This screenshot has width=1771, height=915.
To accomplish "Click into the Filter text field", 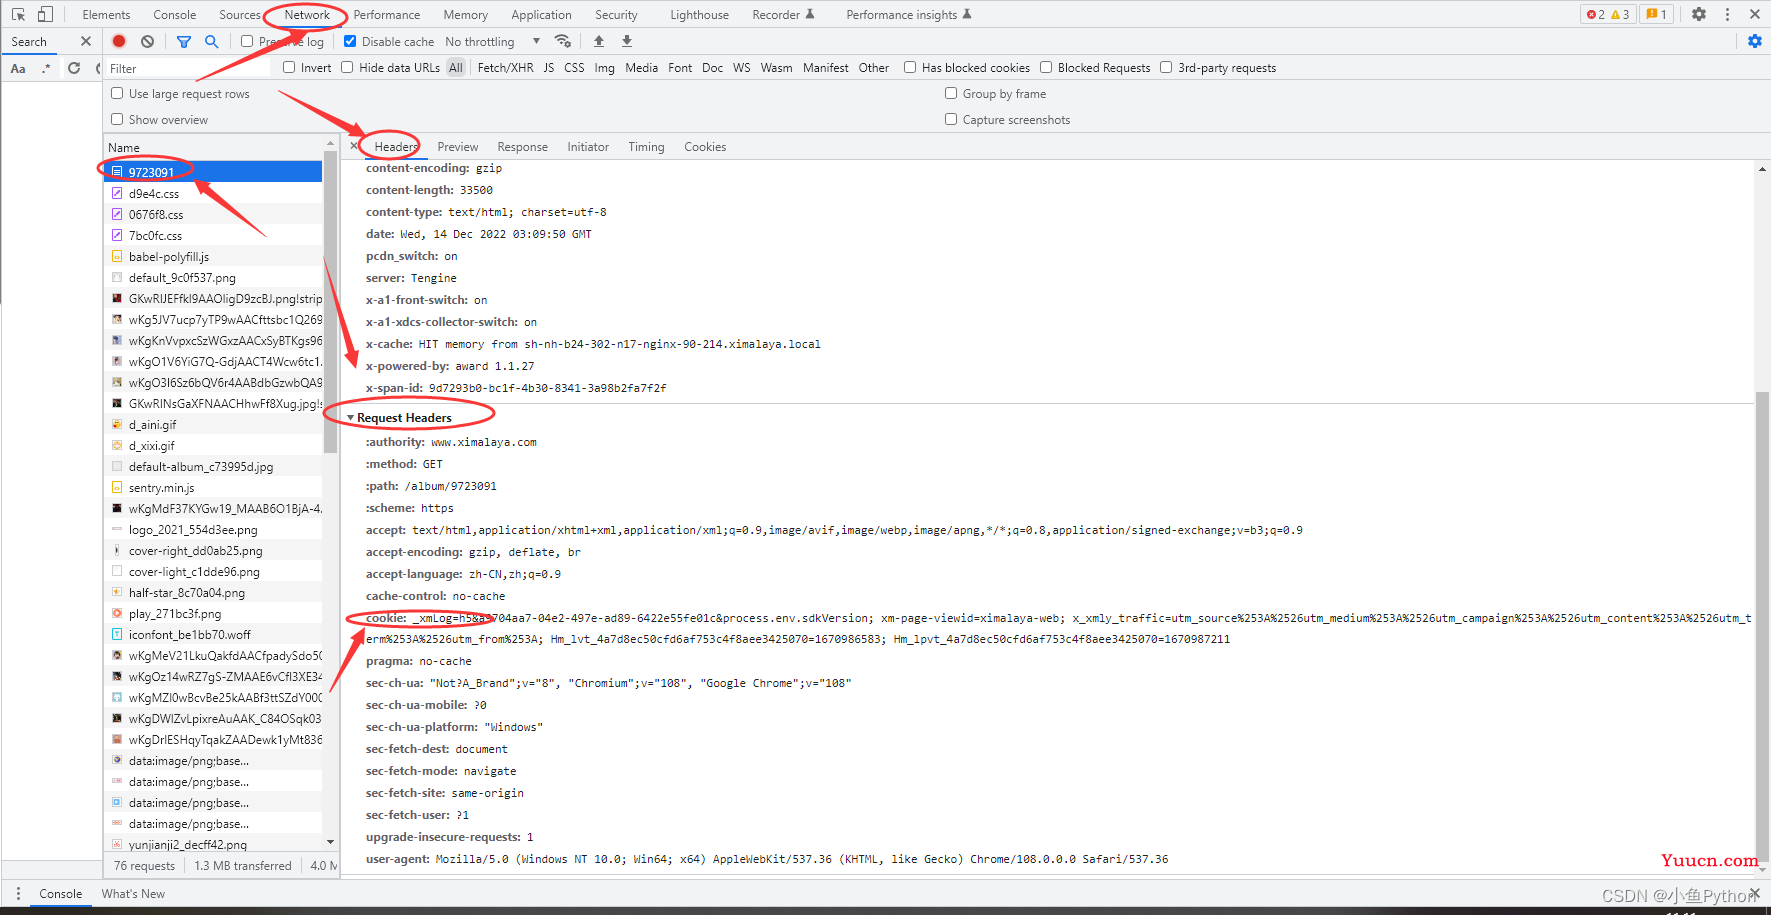I will pos(188,68).
